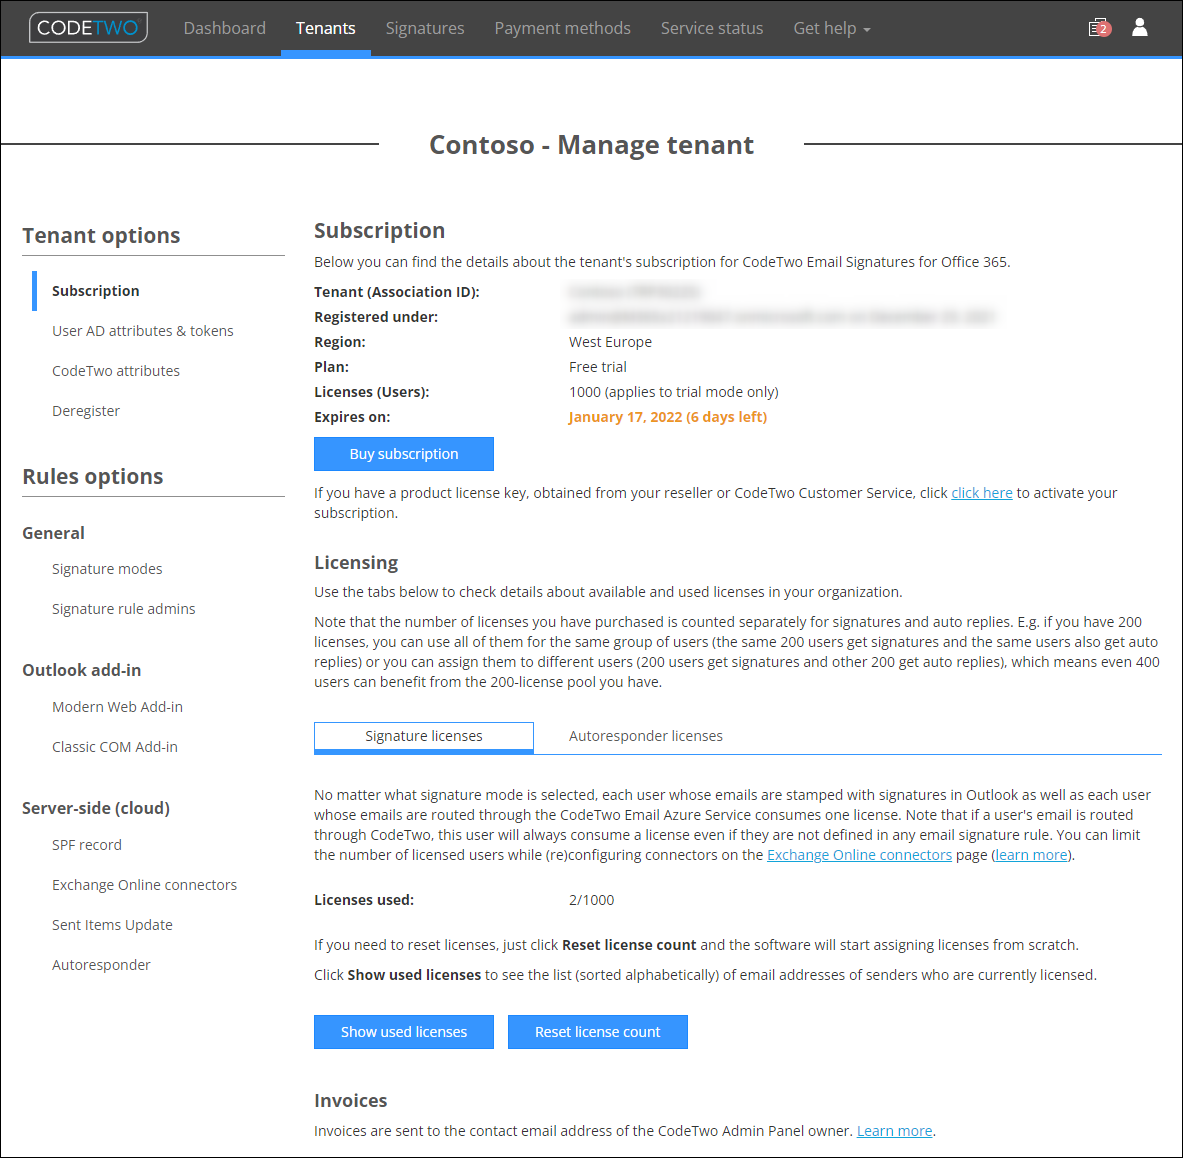Screen dimensions: 1183x1158
Task: Check the Service status page
Action: tap(711, 29)
